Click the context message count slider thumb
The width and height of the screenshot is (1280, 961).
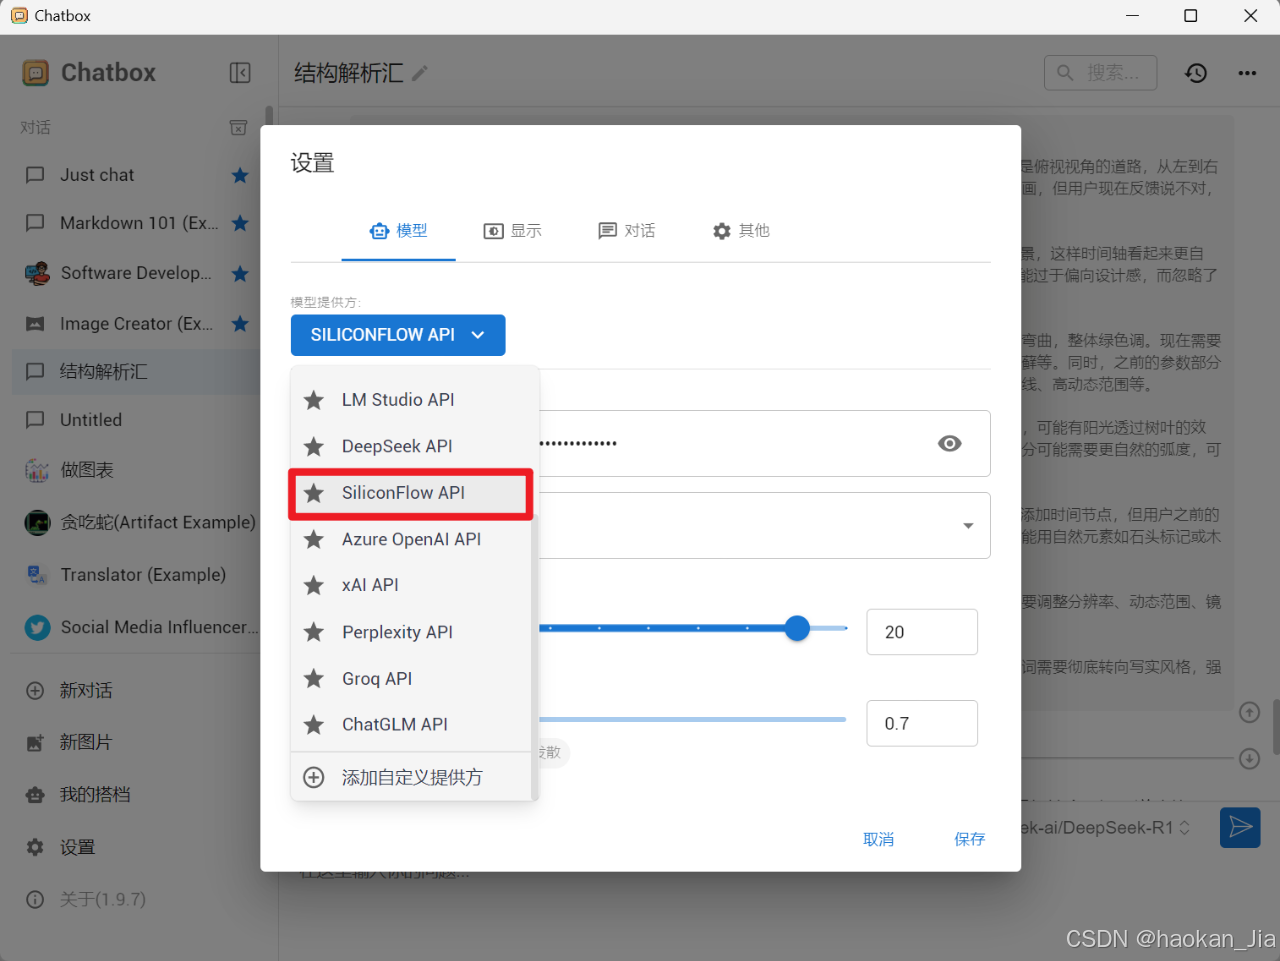(797, 628)
